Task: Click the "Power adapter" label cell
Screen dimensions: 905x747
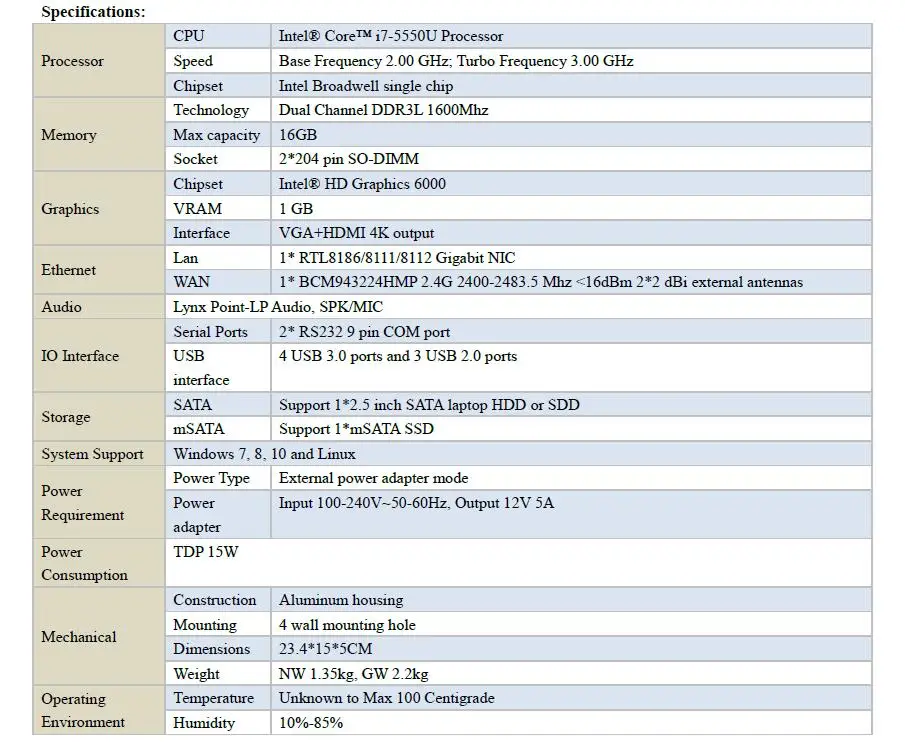Action: [218, 515]
